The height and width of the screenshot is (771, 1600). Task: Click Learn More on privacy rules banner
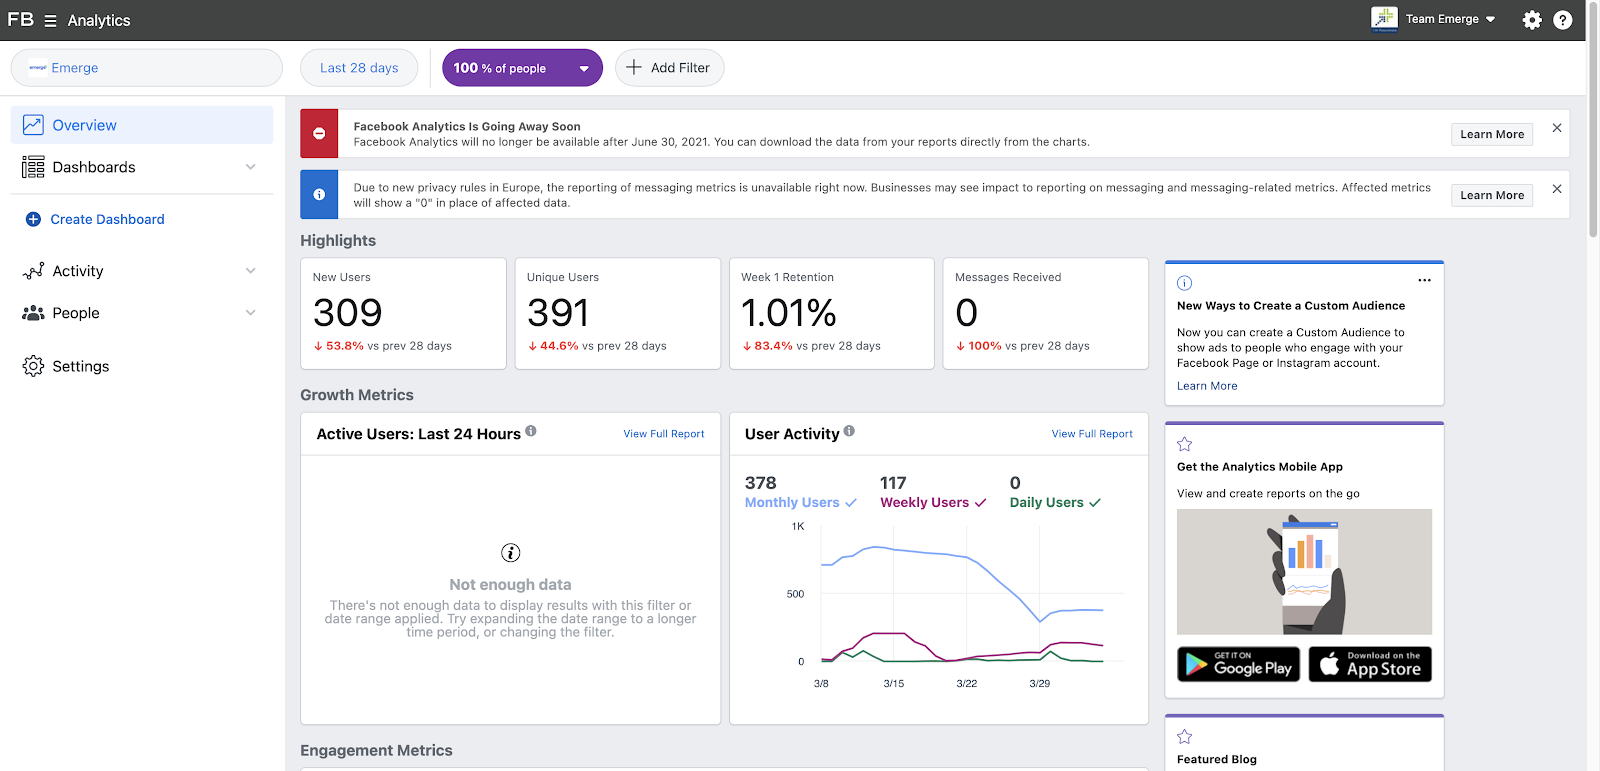(x=1492, y=195)
